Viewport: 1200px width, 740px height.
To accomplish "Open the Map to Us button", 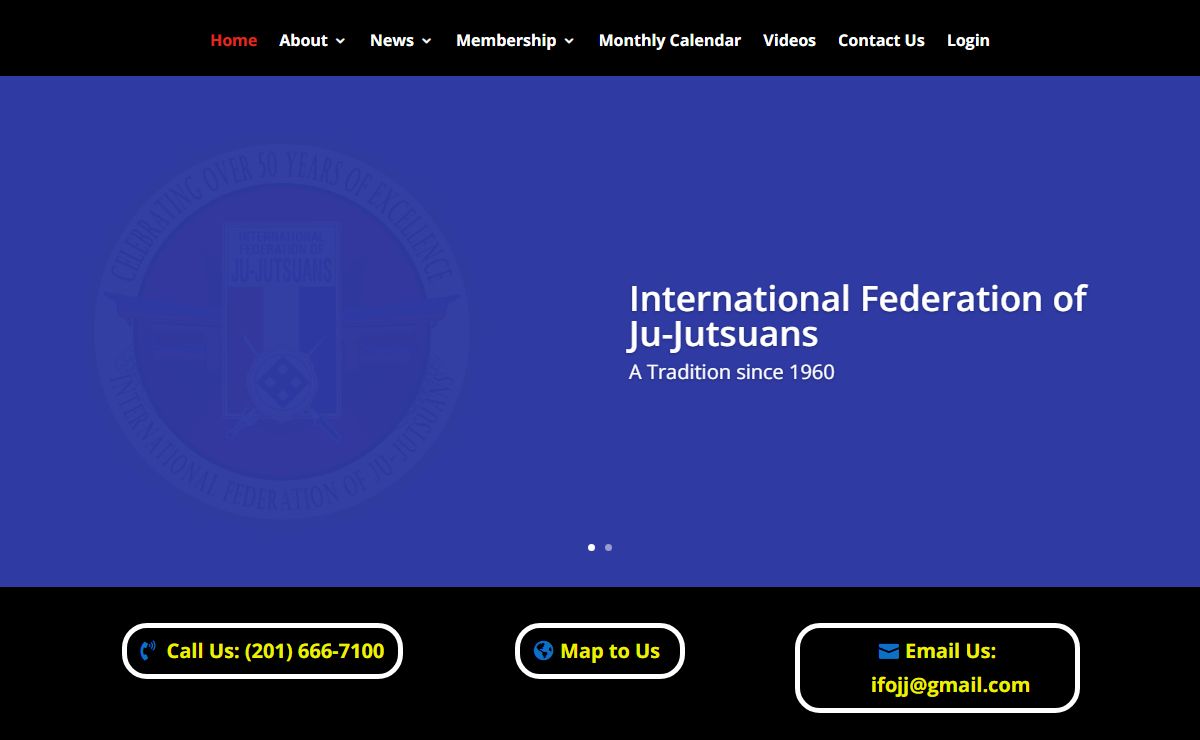I will tap(600, 651).
